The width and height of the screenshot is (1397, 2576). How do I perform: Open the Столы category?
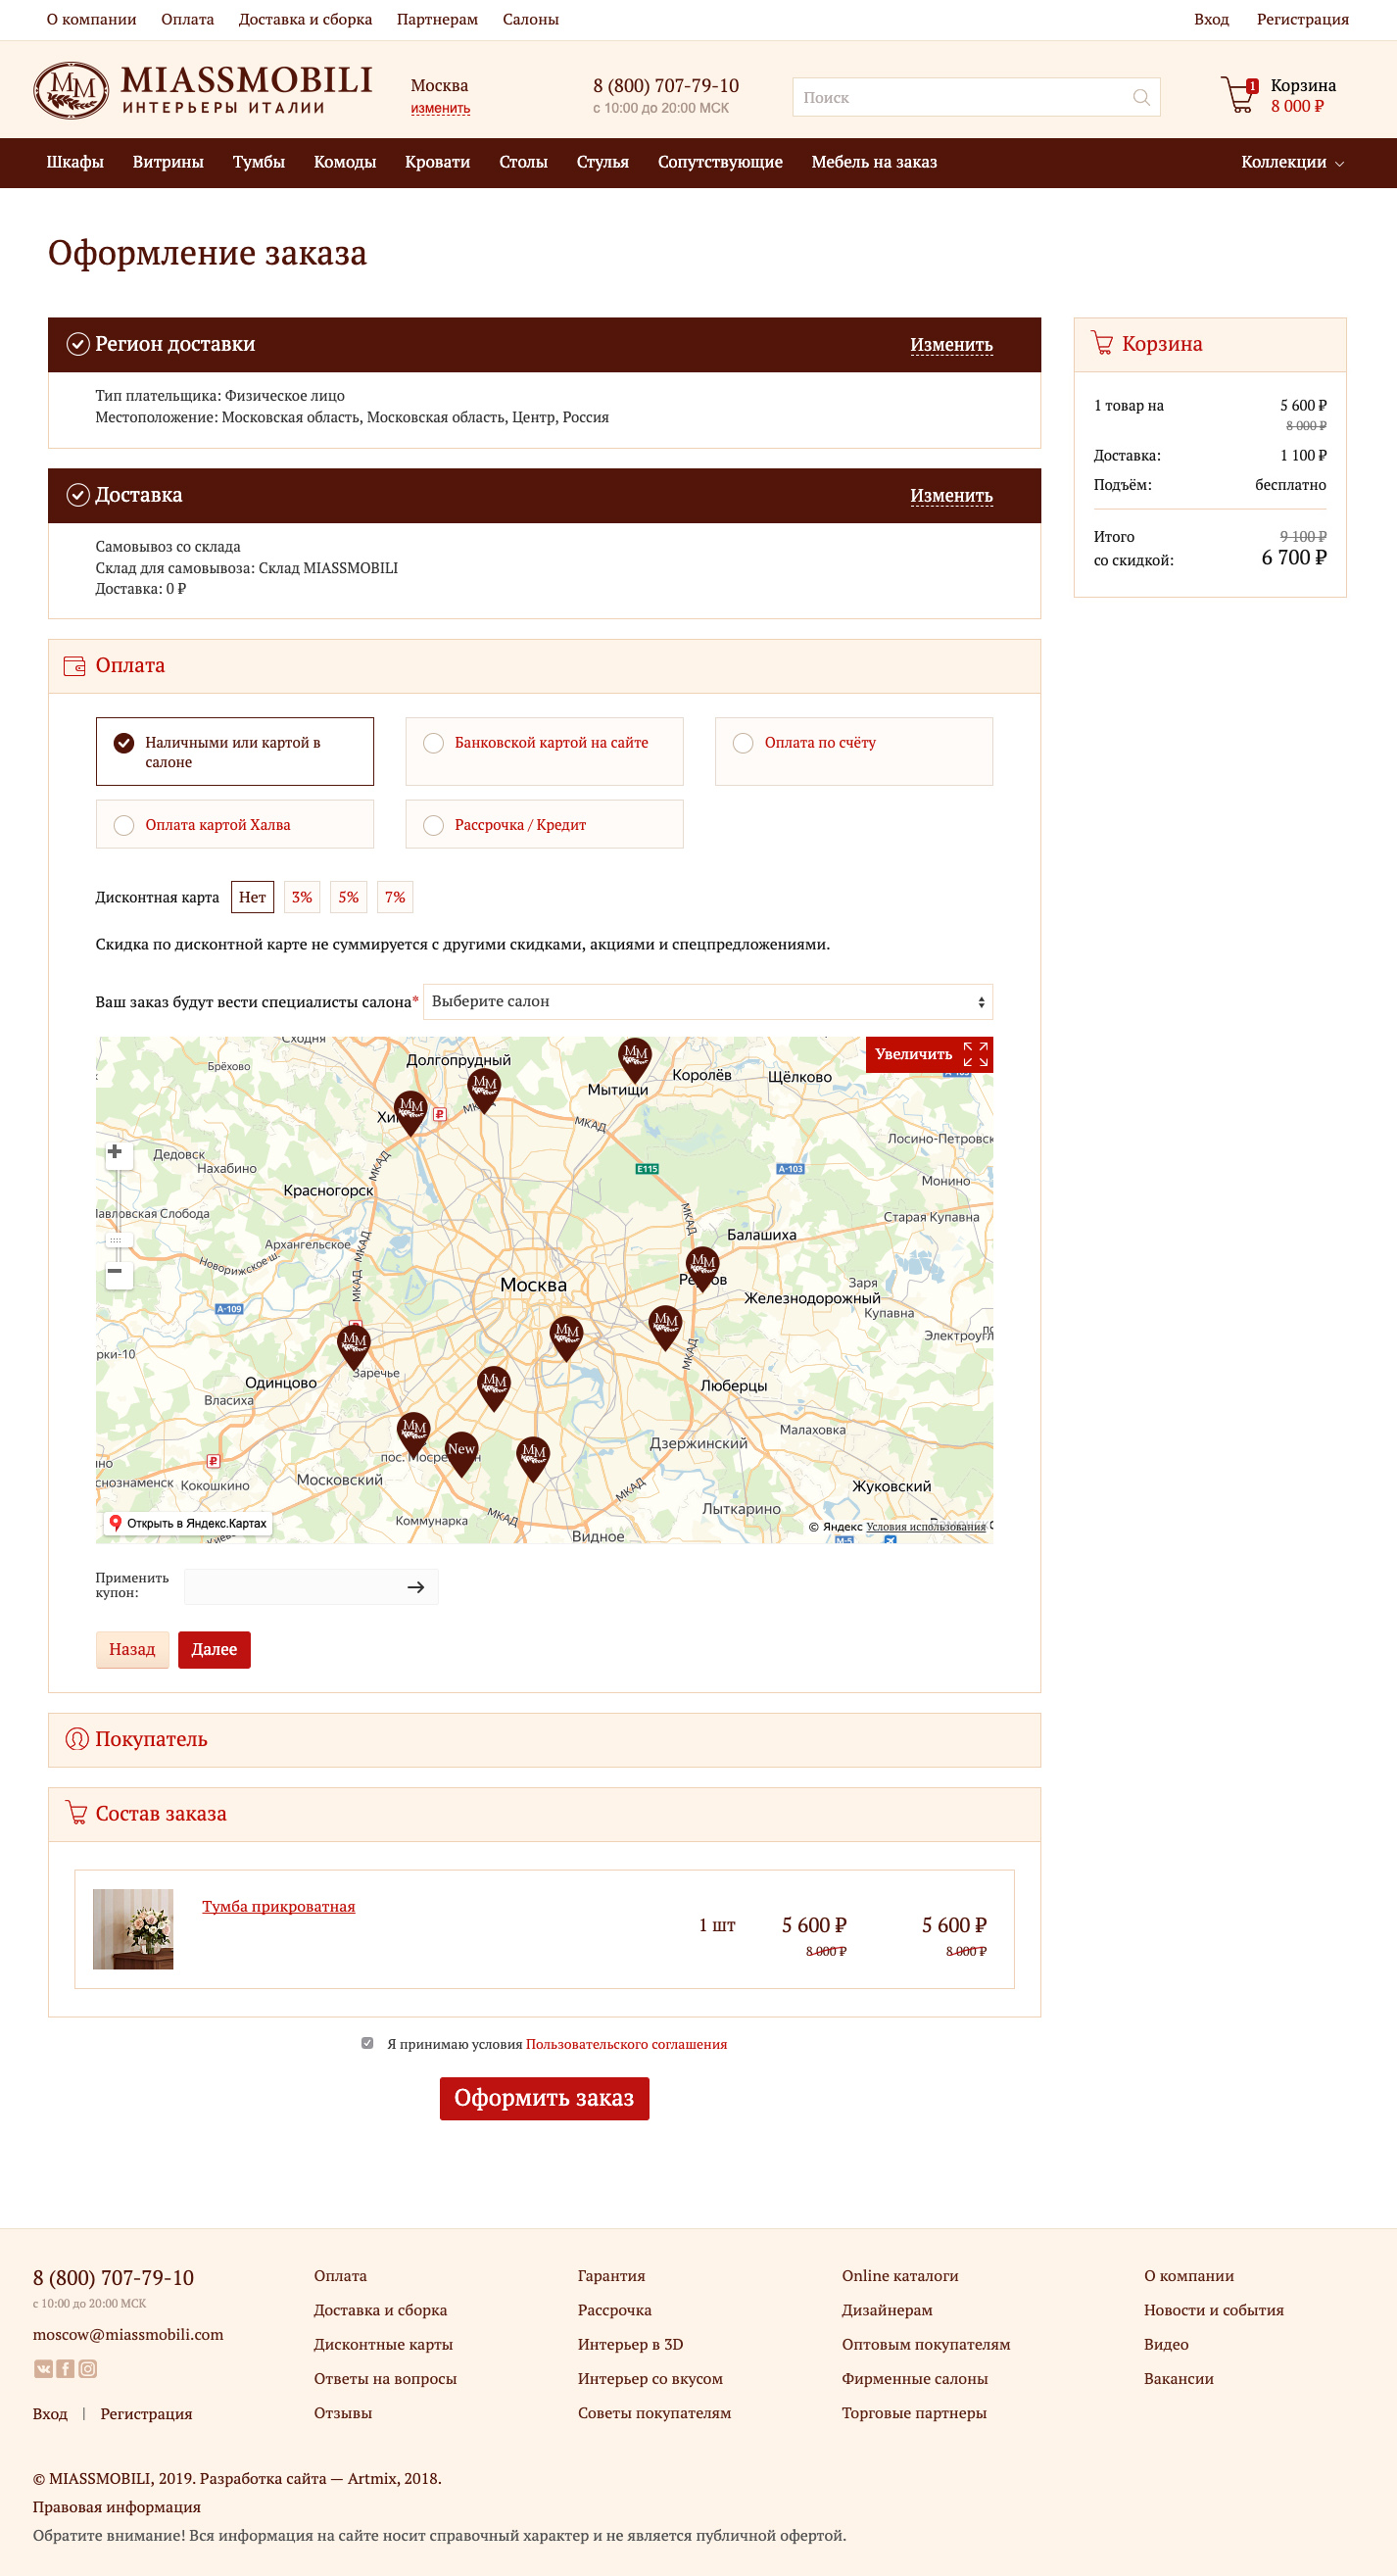click(x=523, y=162)
